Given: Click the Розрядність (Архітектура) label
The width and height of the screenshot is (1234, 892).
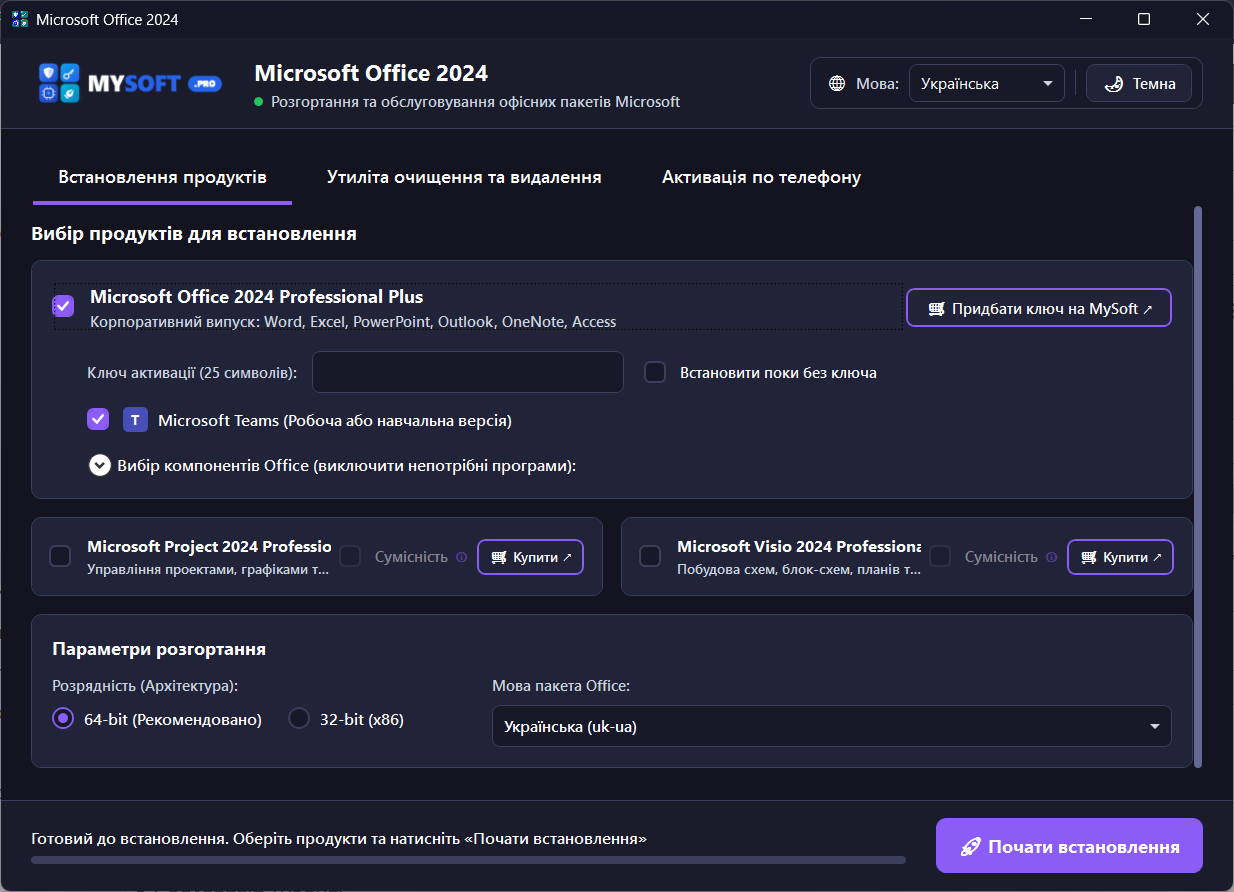Looking at the screenshot, I should point(146,686).
